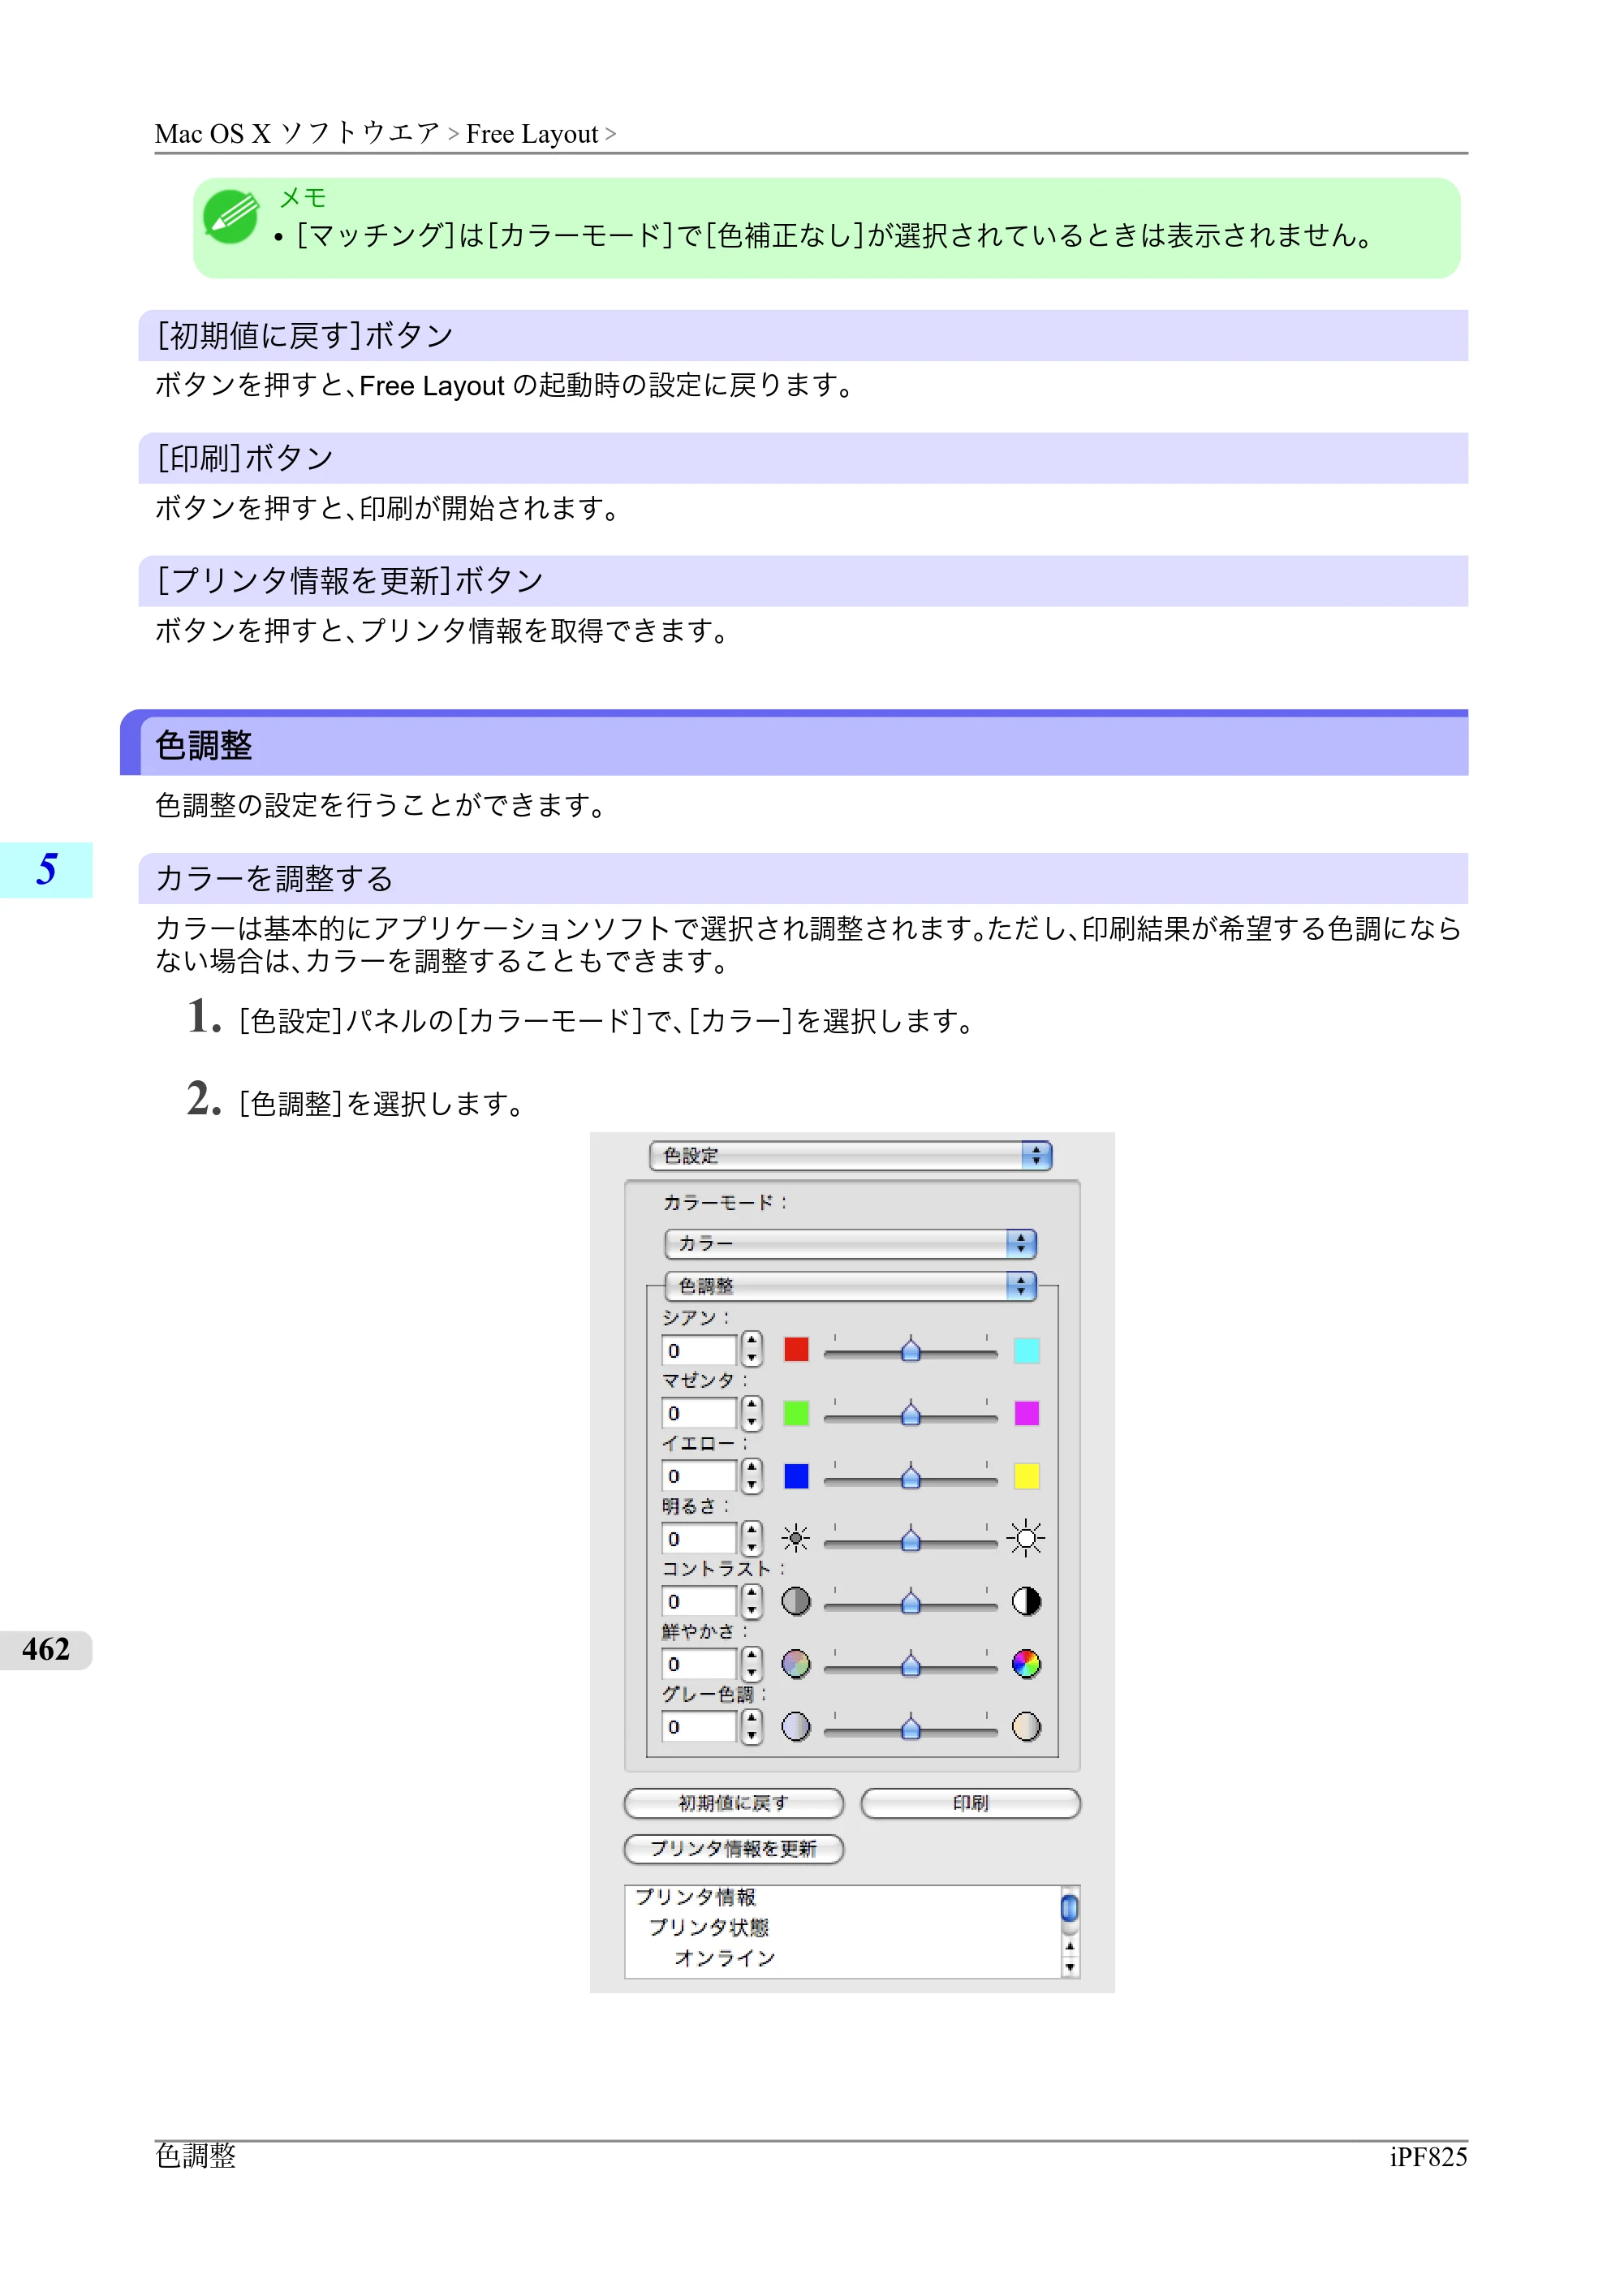1624x2296 pixels.
Task: Click the green swatch in the Magenta row
Action: 796,1413
